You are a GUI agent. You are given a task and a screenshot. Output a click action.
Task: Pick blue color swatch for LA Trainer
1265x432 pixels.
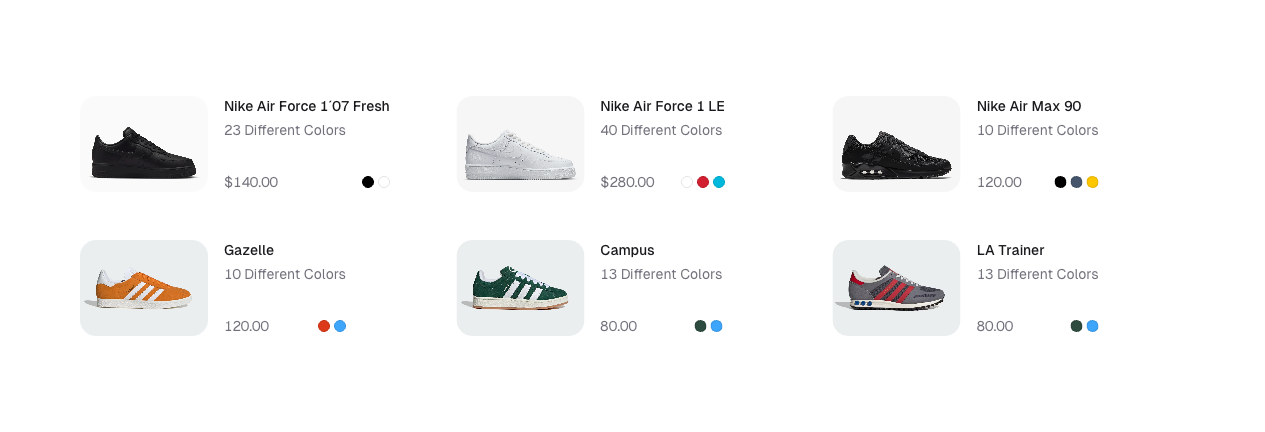[x=1092, y=326]
